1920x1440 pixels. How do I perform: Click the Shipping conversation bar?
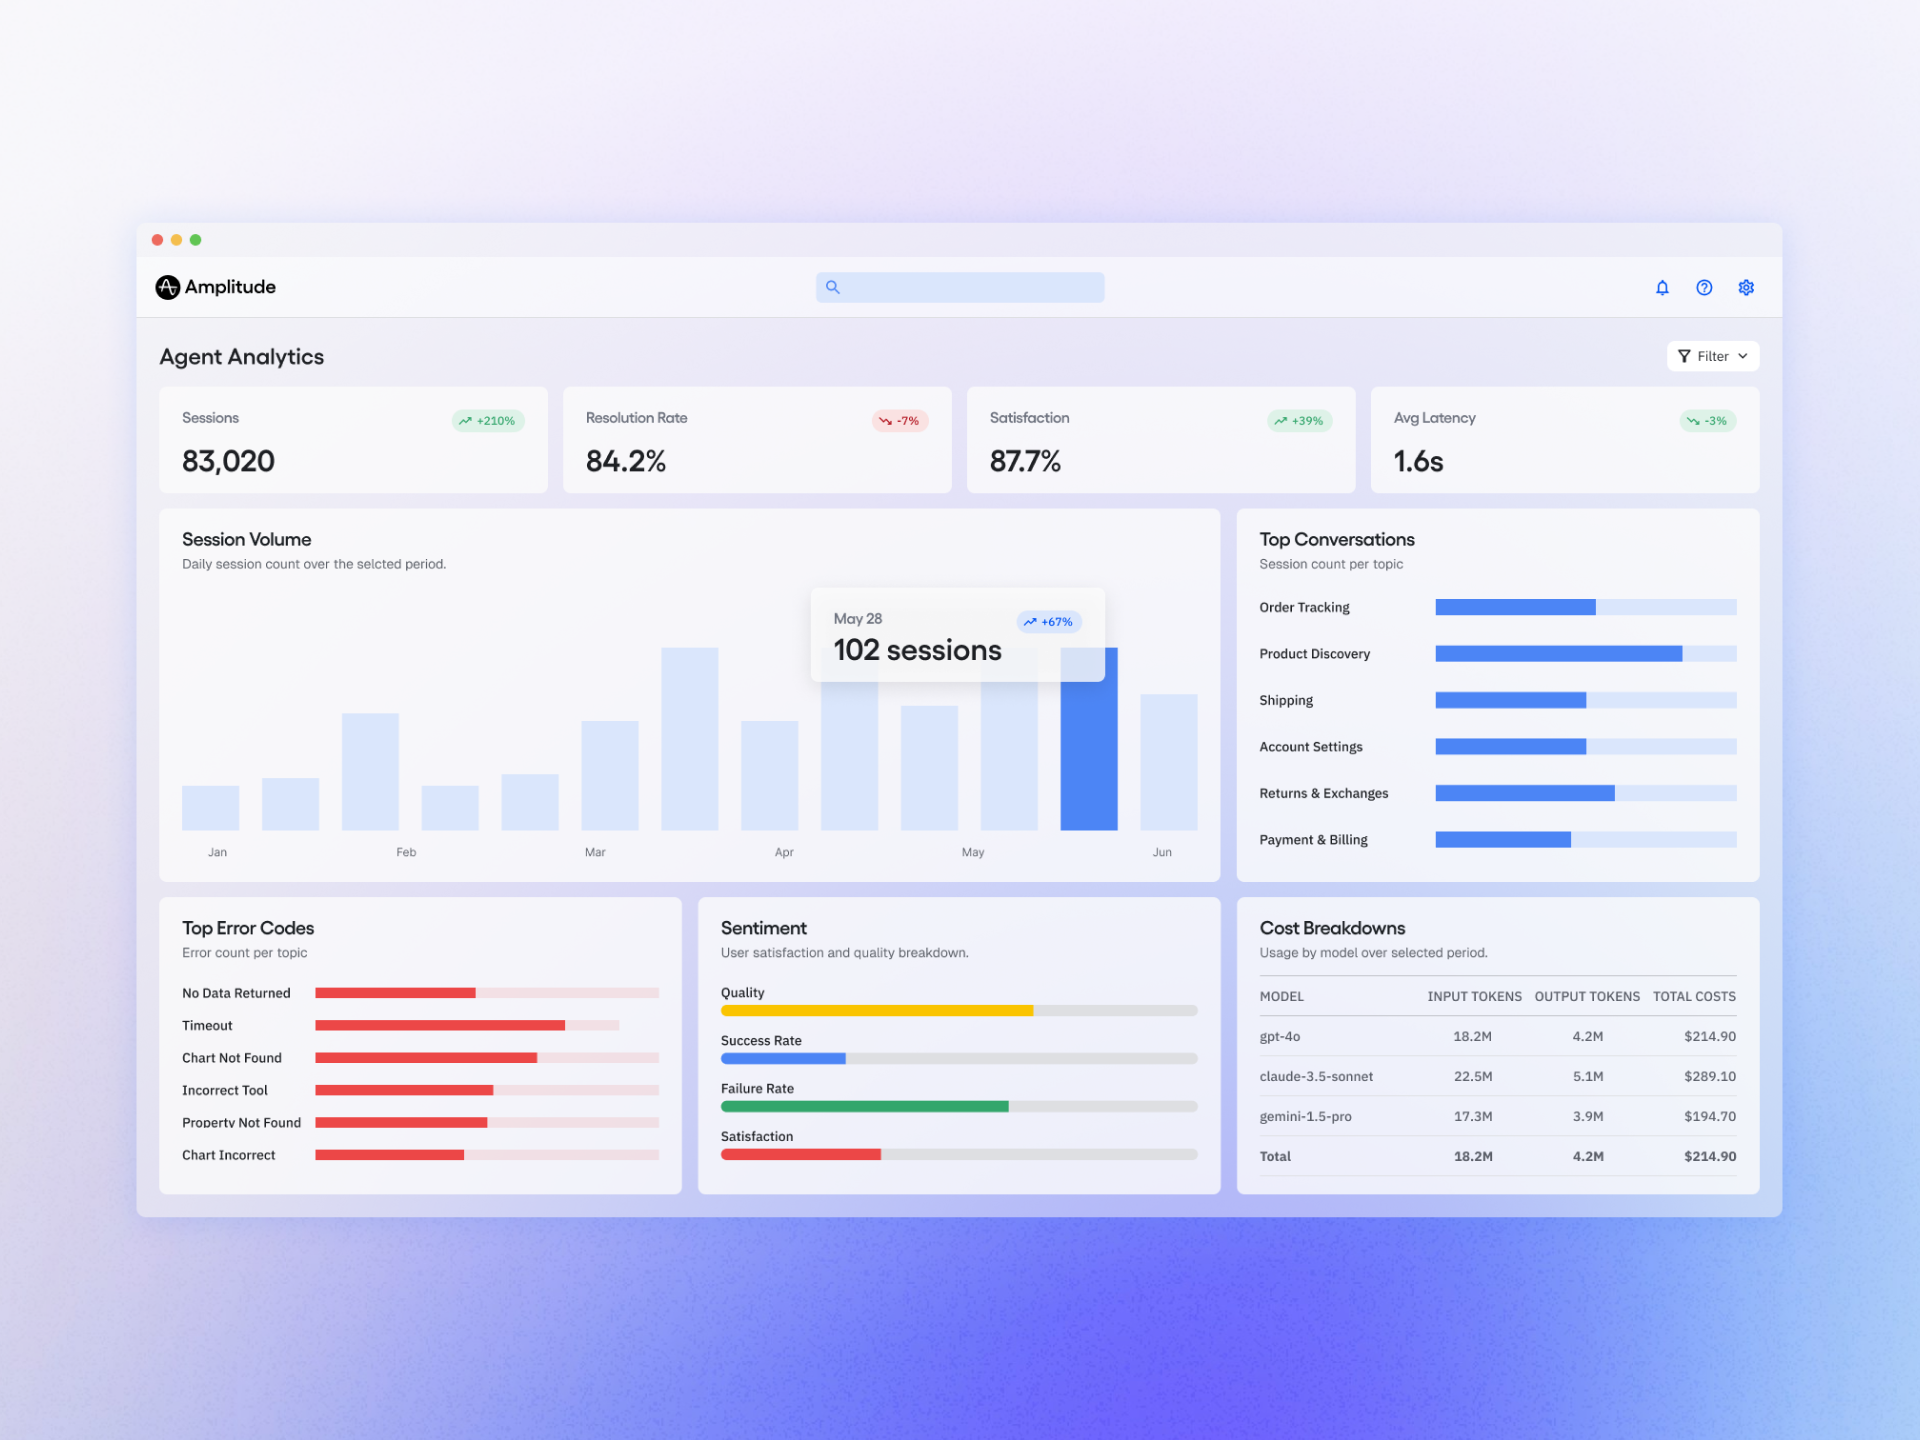(1586, 700)
